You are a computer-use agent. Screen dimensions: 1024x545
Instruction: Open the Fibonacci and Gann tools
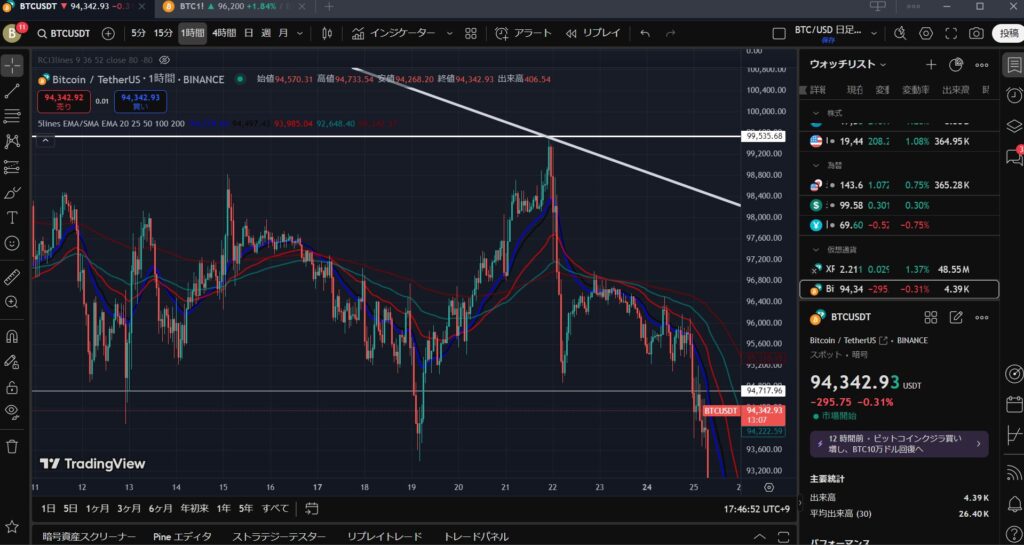[x=12, y=116]
